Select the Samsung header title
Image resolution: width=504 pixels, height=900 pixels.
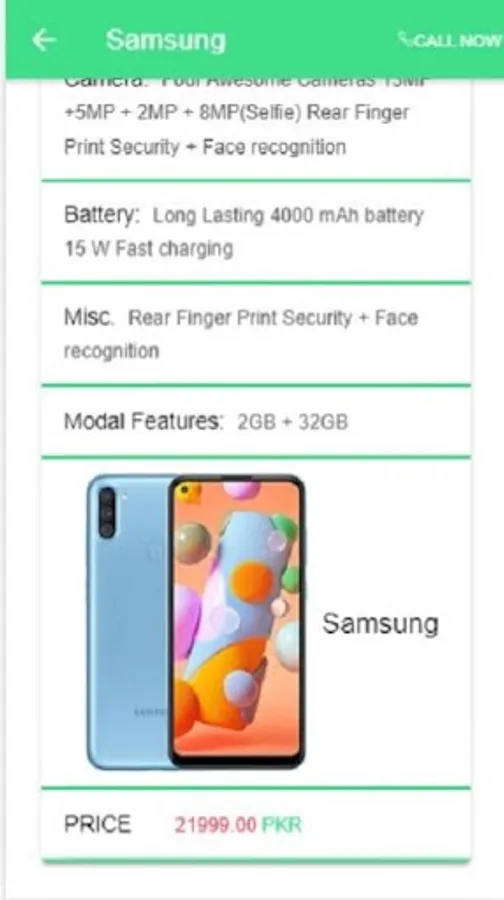[166, 40]
